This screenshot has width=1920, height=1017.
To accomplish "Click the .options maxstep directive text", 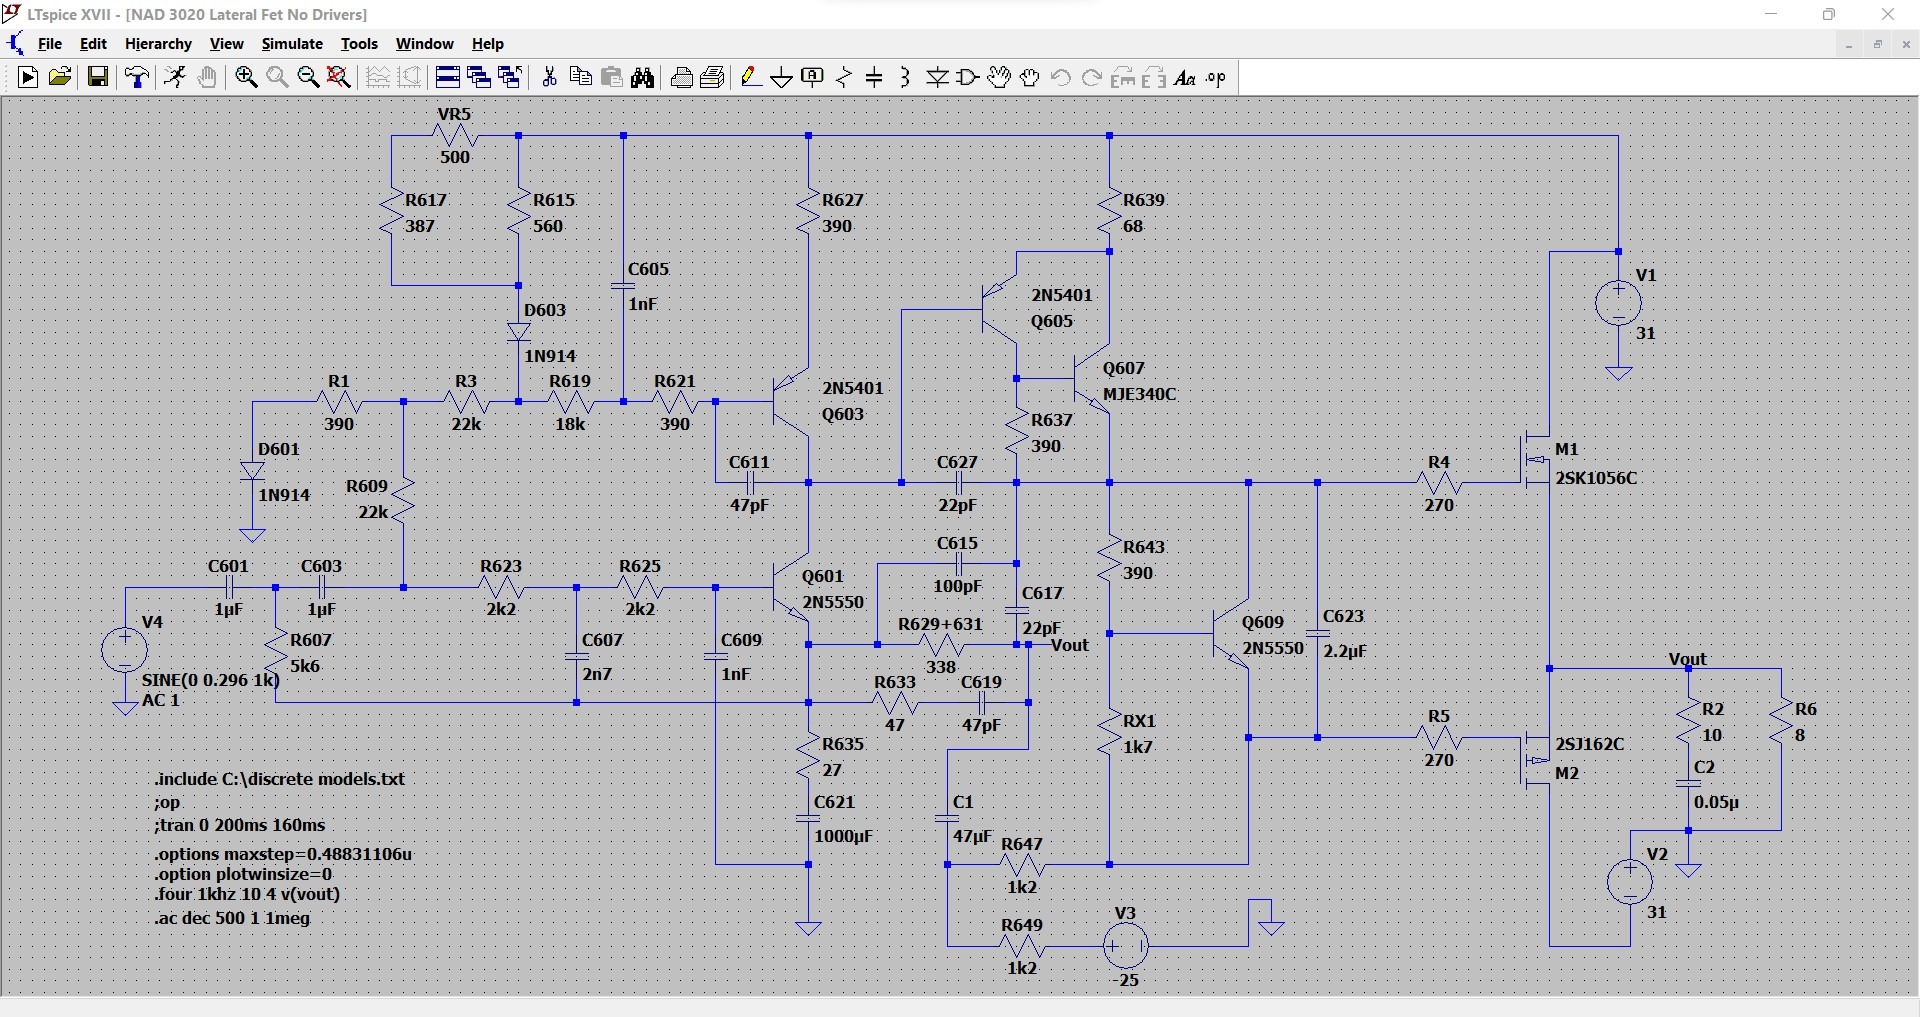I will click(x=283, y=854).
